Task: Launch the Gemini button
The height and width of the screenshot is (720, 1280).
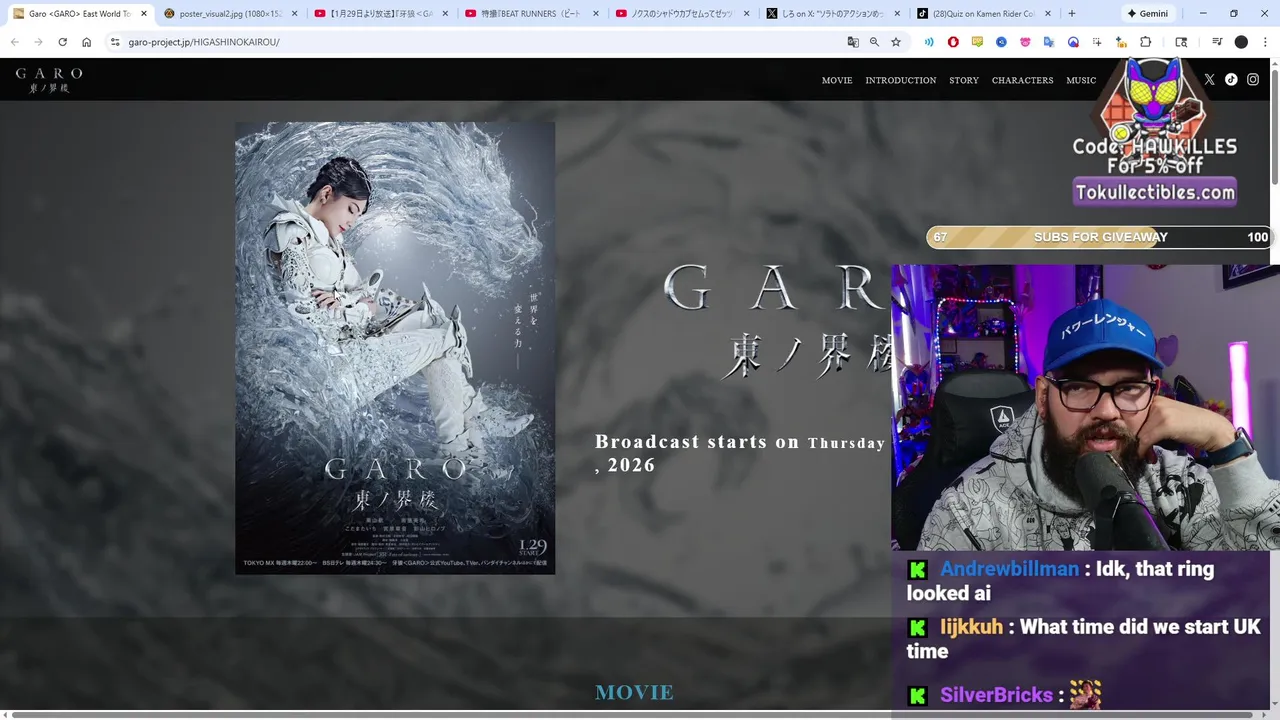Action: (1147, 14)
